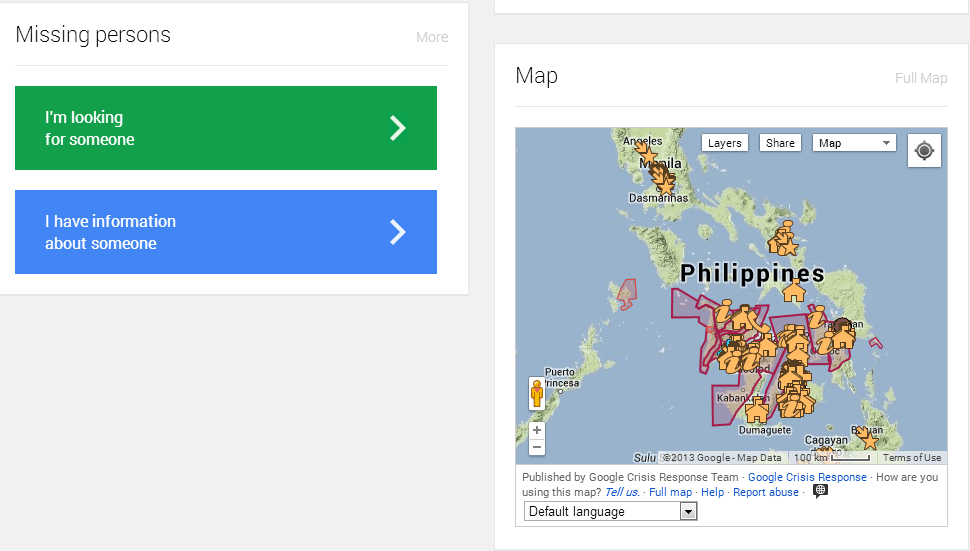This screenshot has width=970, height=551.
Task: Click More in Missing persons panel
Action: pos(432,37)
